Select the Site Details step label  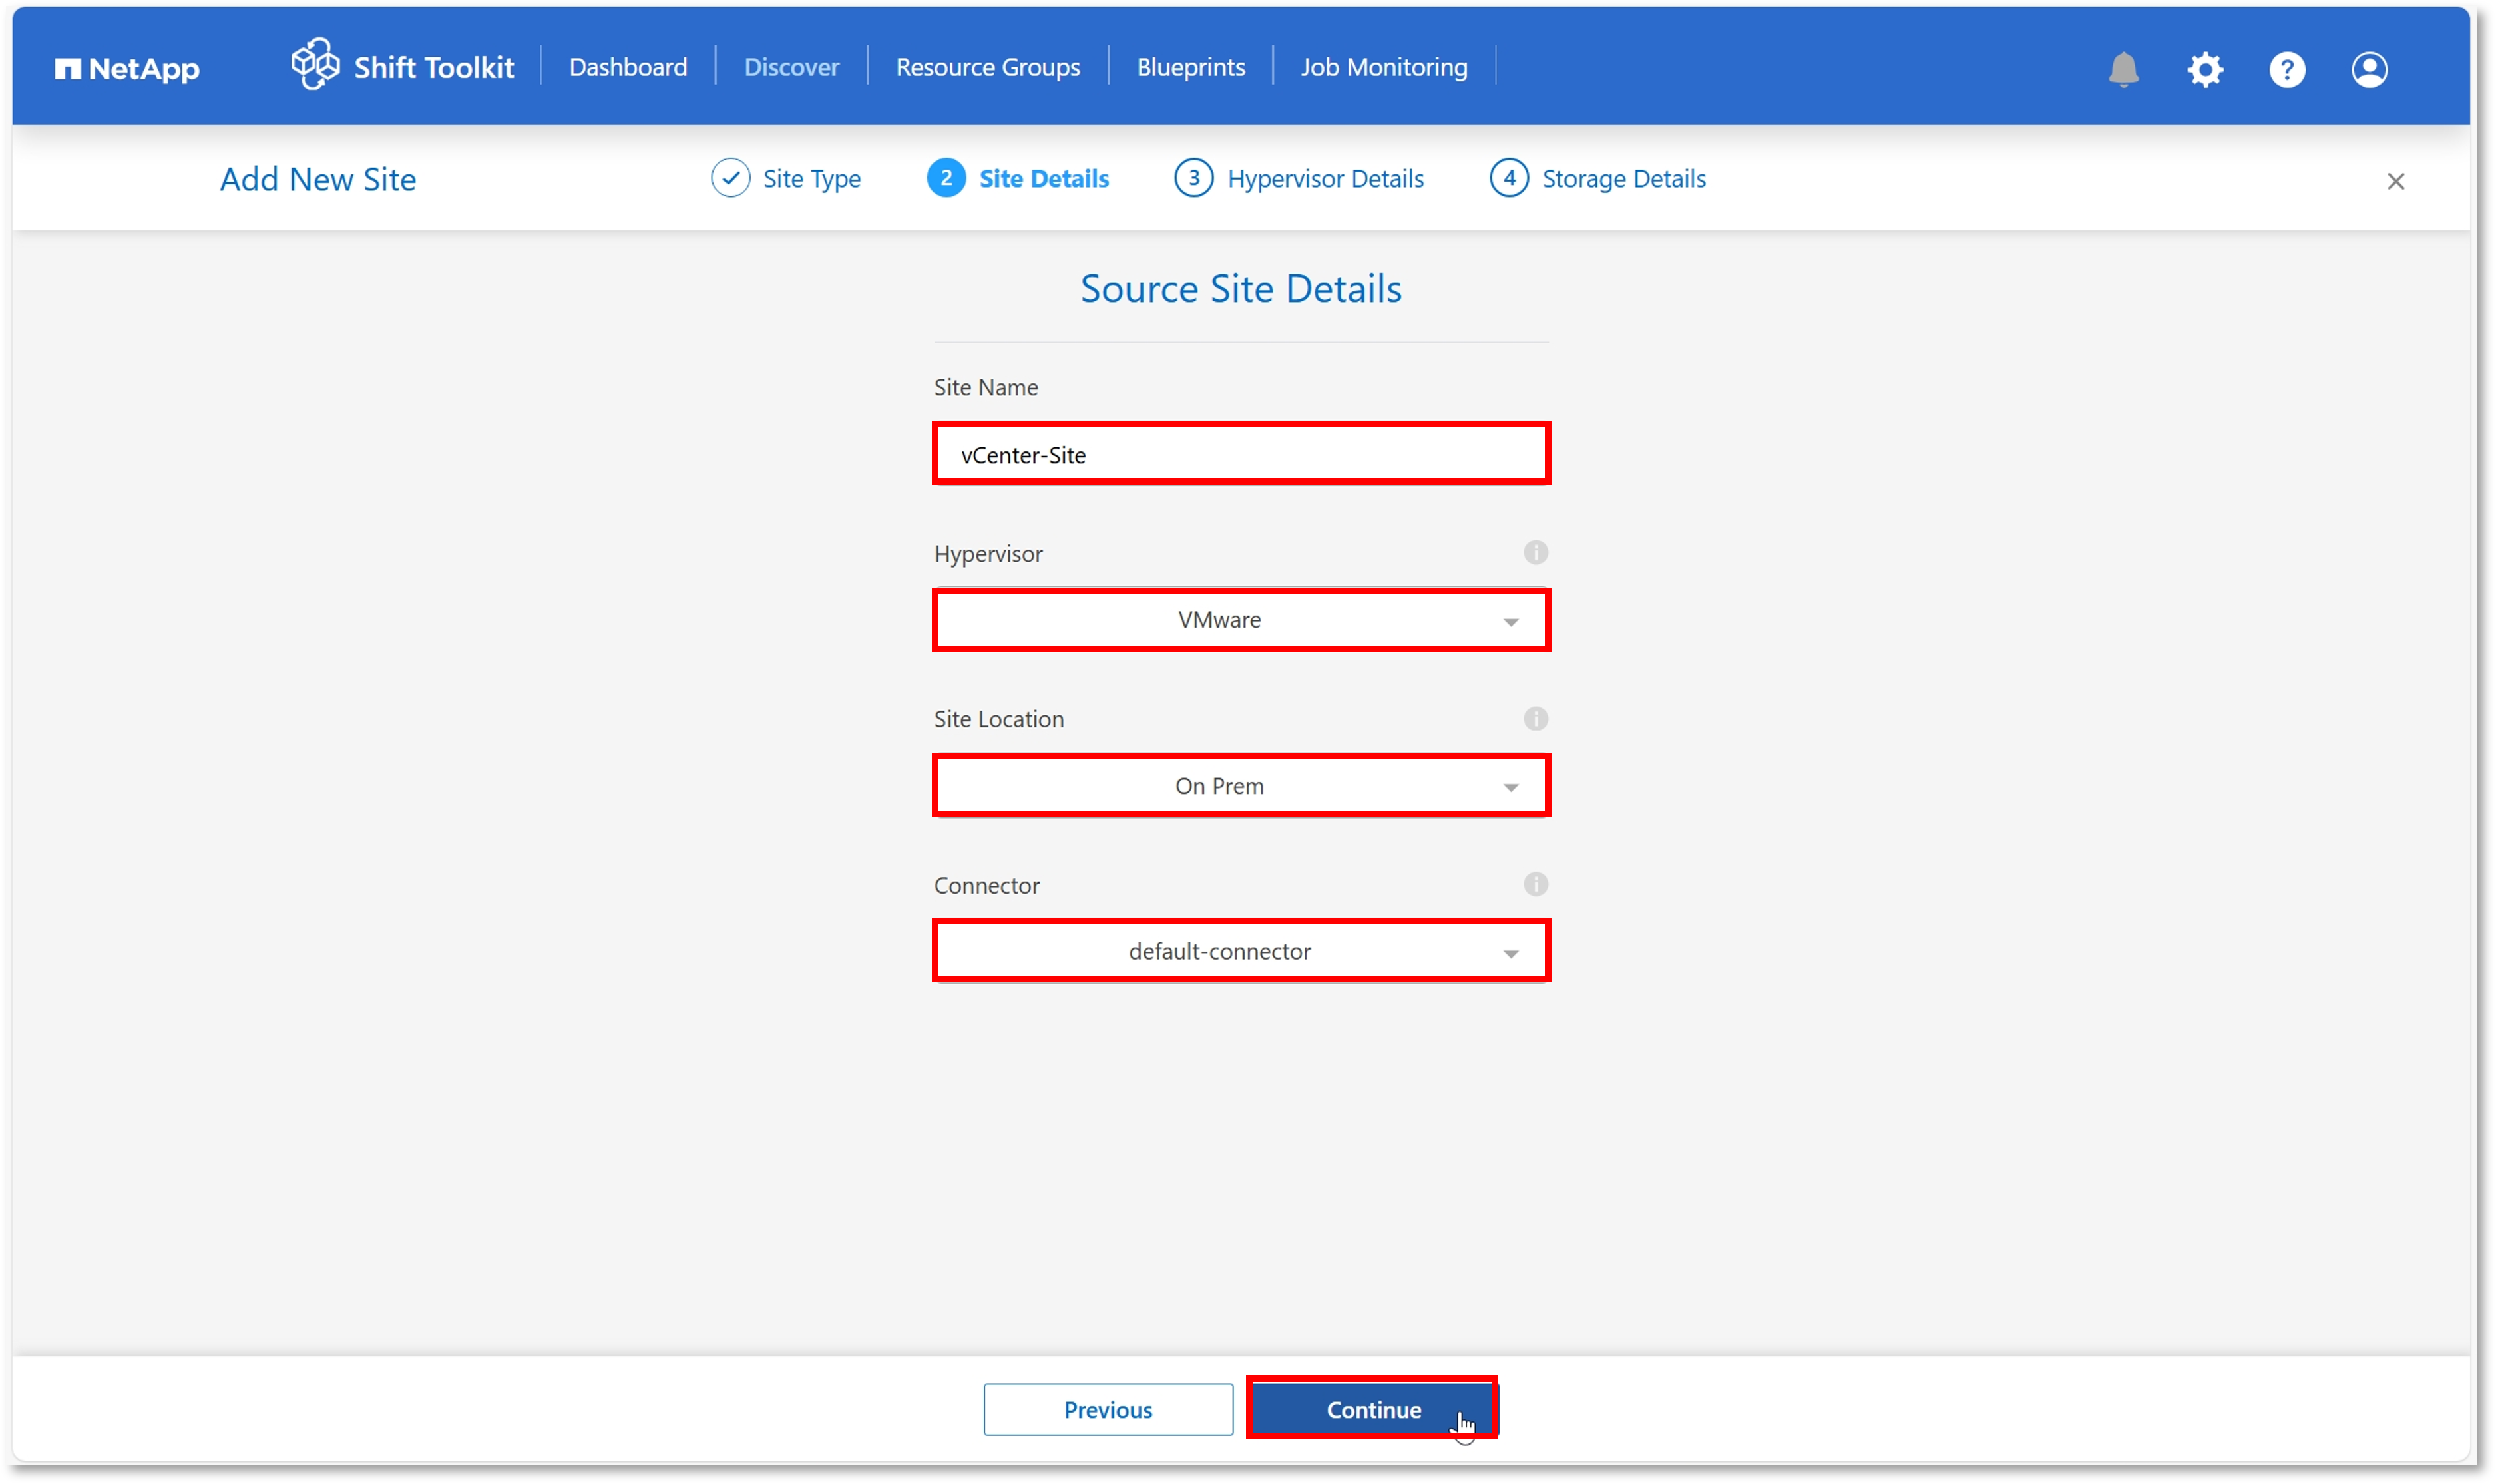pyautogui.click(x=1043, y=179)
